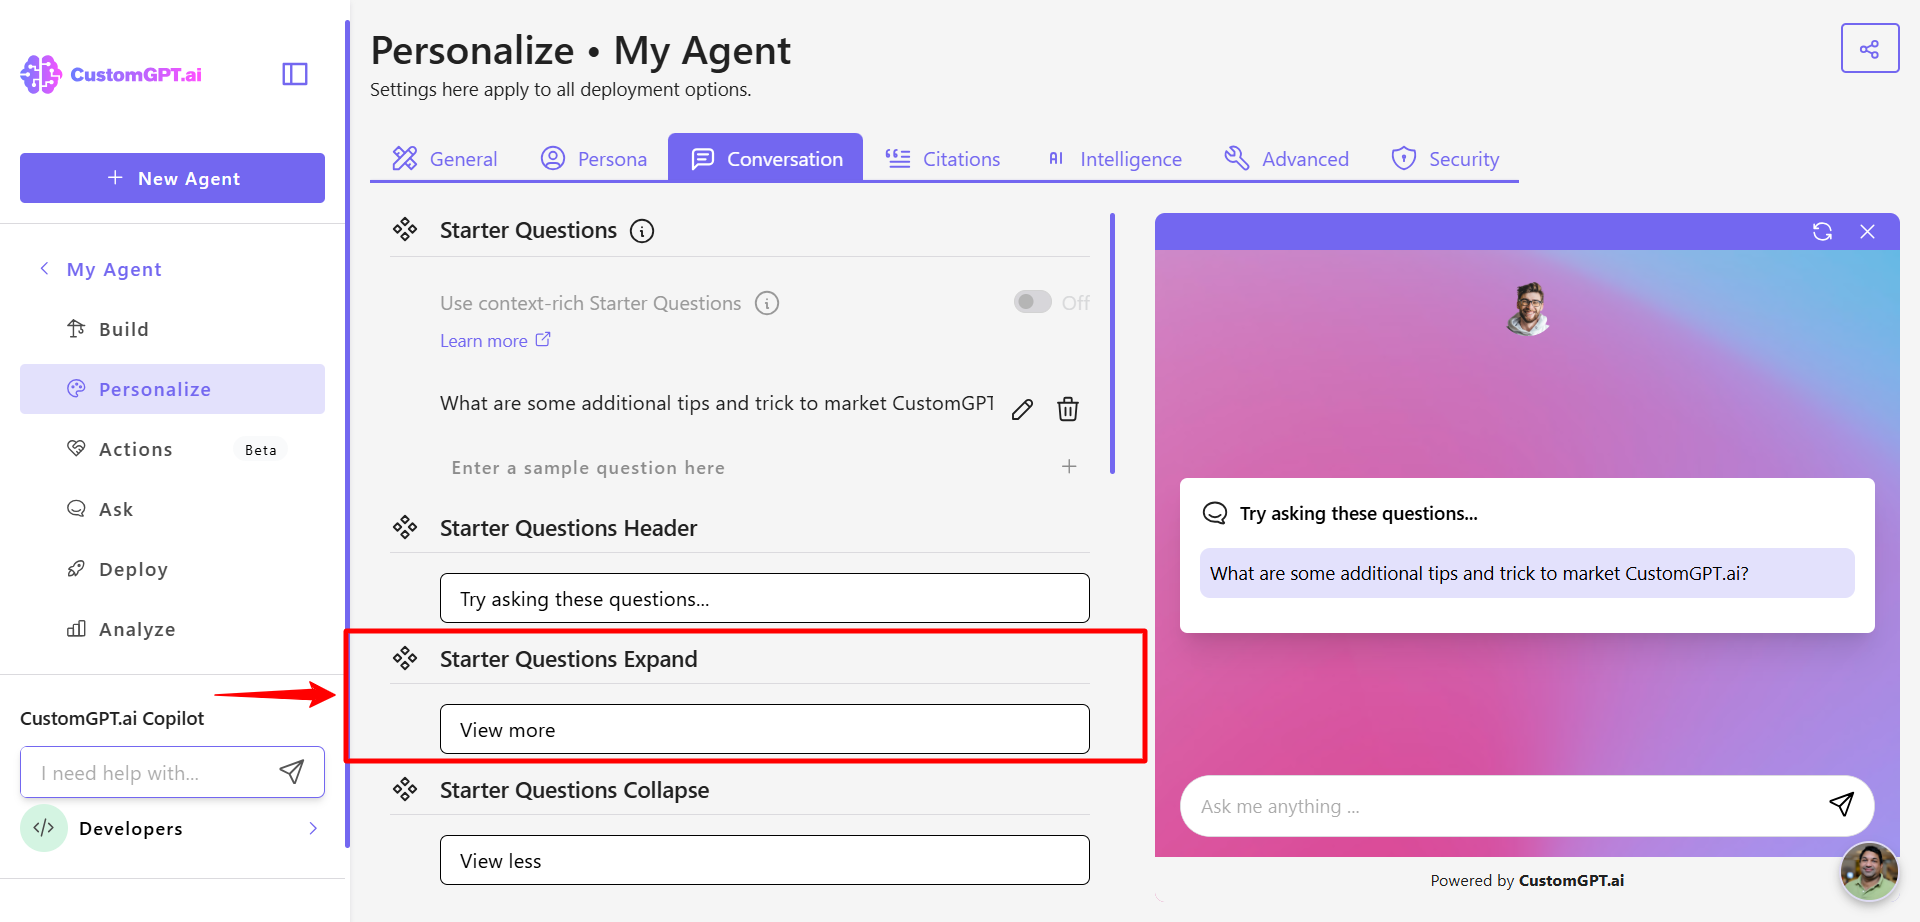Open the Learn more link
Screen dimensions: 1920x922
pos(495,341)
